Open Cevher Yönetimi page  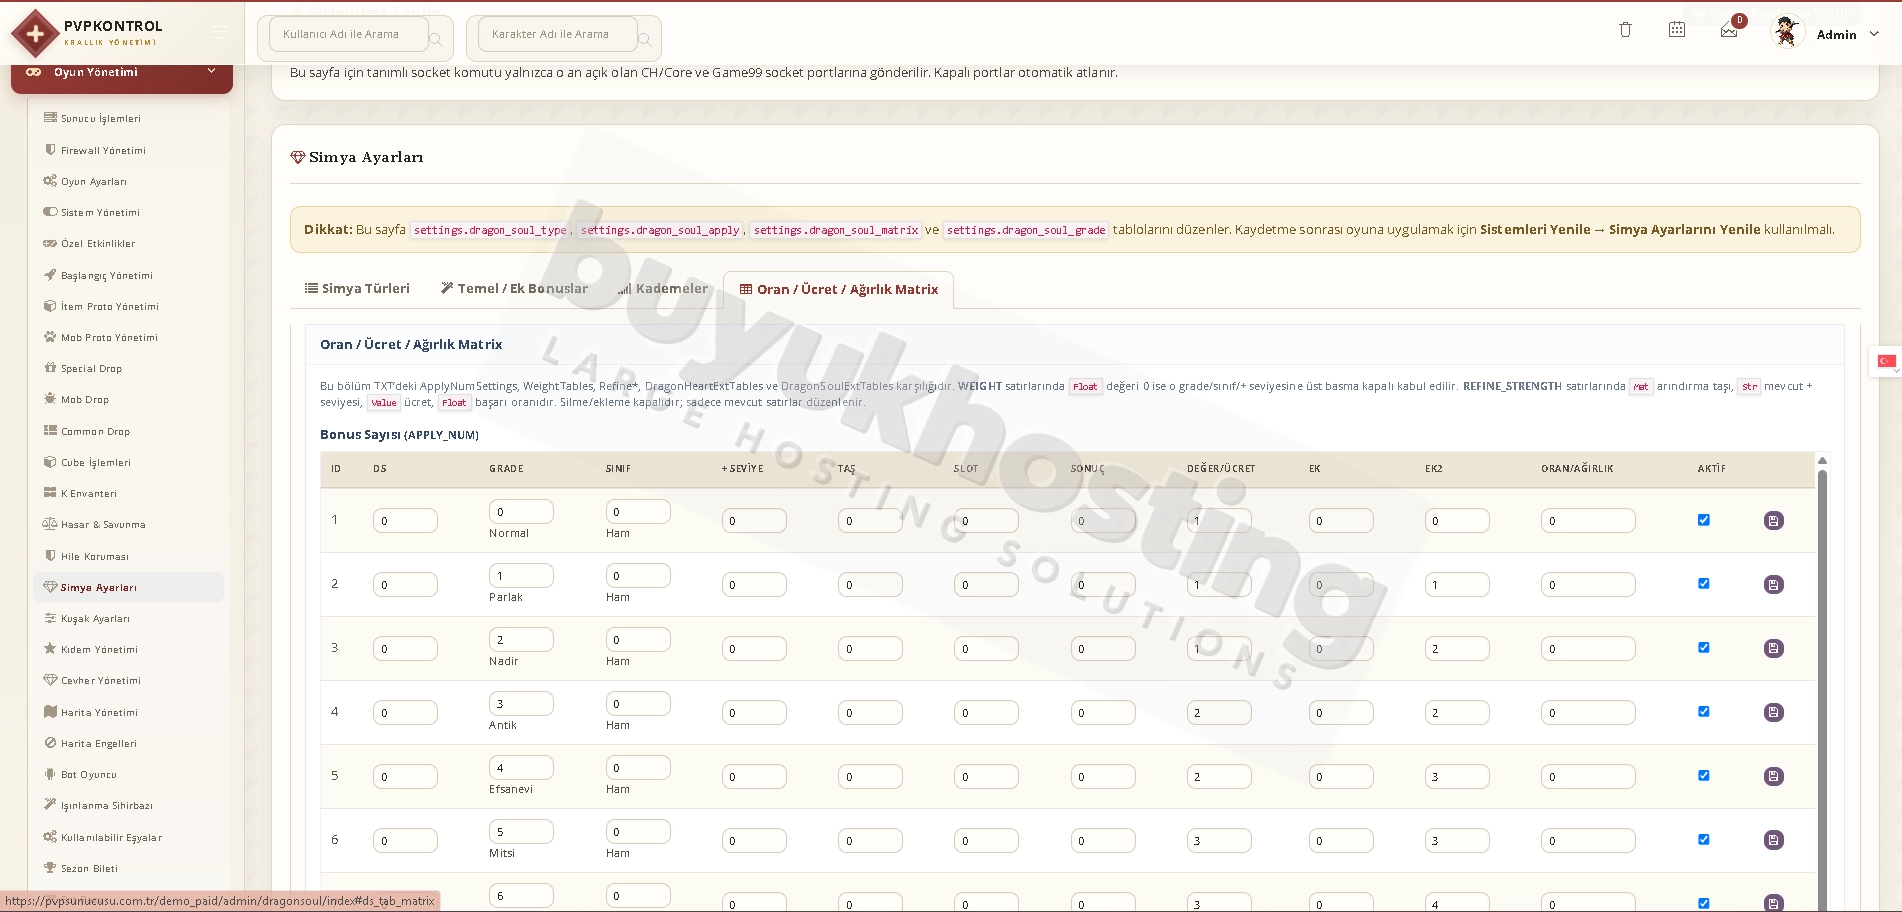click(x=101, y=681)
